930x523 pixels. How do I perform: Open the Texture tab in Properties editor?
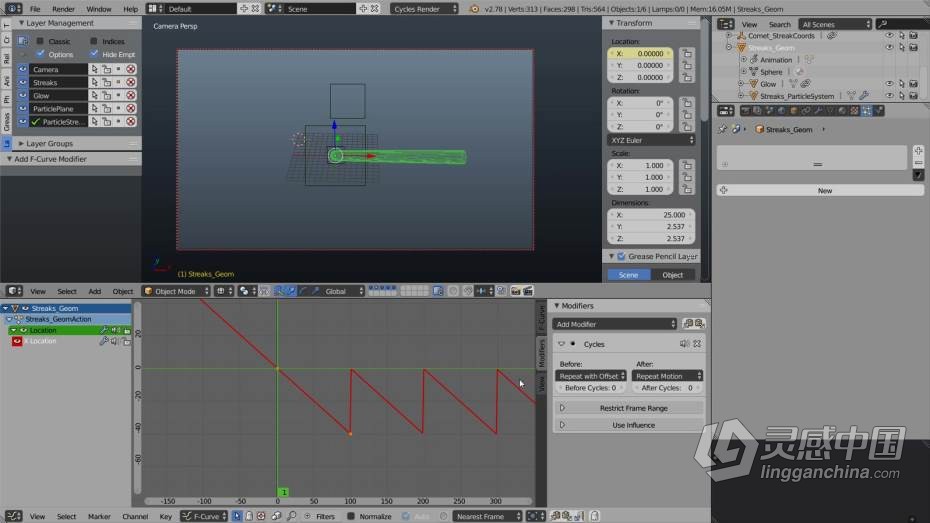pos(854,111)
